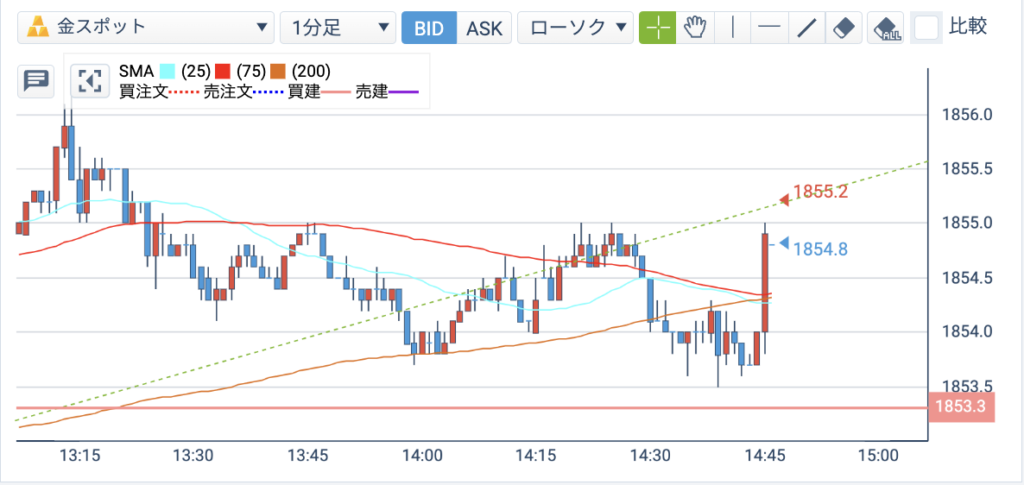Switch price display to ASK
The width and height of the screenshot is (1024, 485).
pyautogui.click(x=484, y=28)
